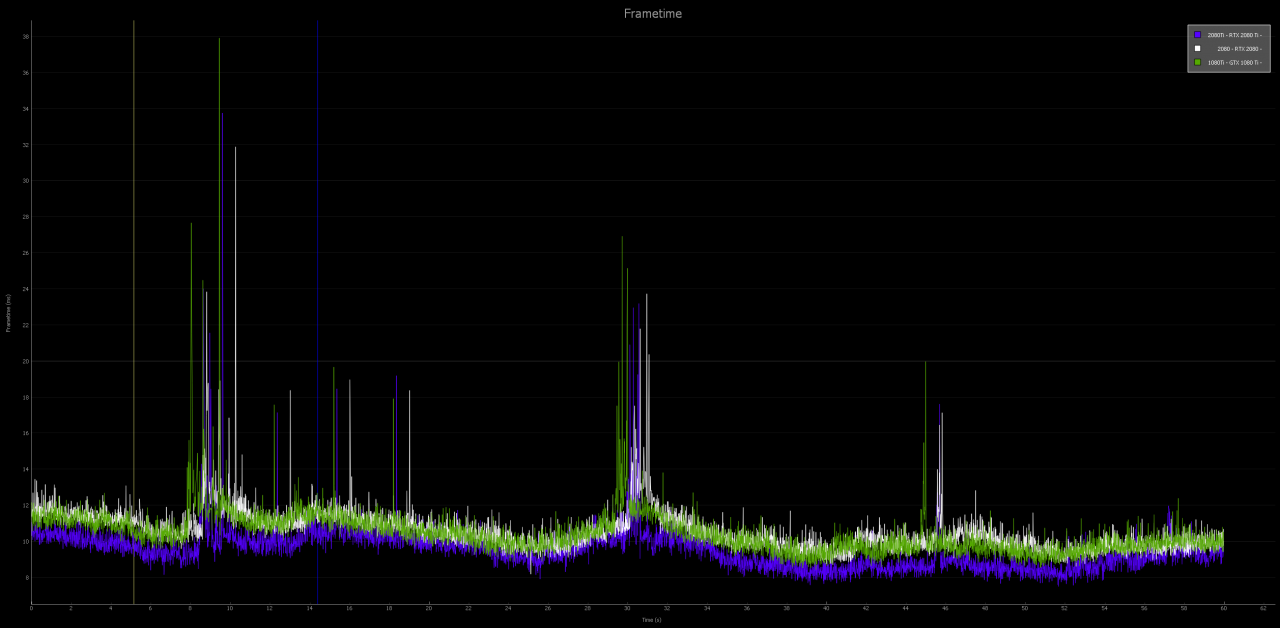Click the Time (s) x-axis label
1280x628 pixels.
[652, 620]
